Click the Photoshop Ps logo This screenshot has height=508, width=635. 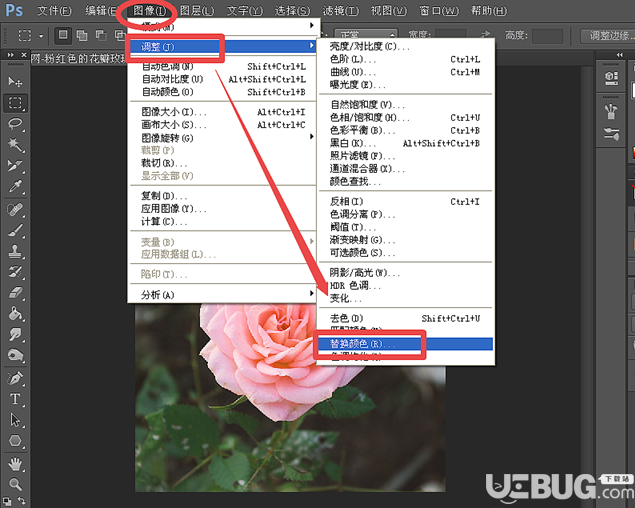14,10
